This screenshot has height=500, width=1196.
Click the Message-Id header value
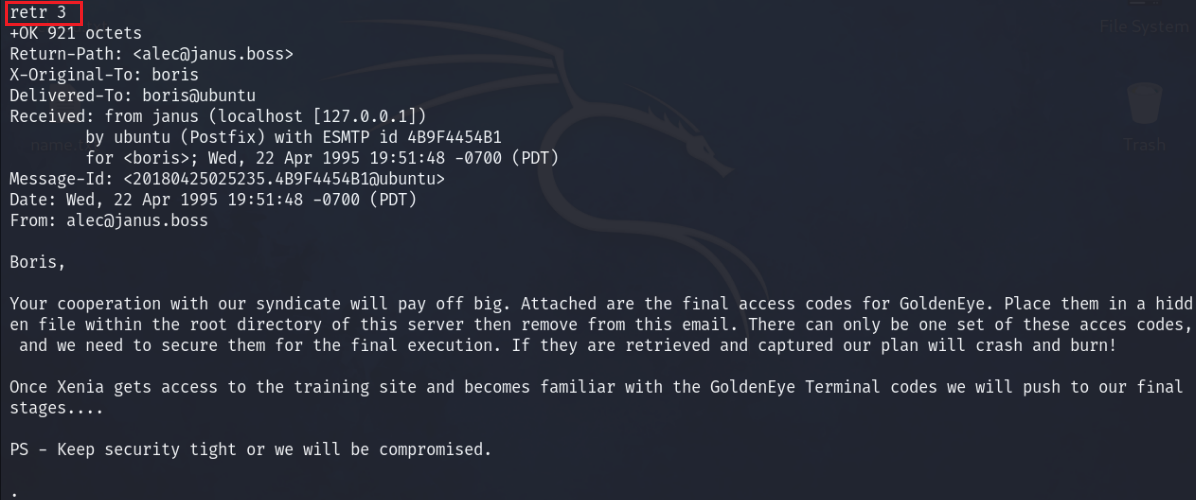[x=284, y=179]
